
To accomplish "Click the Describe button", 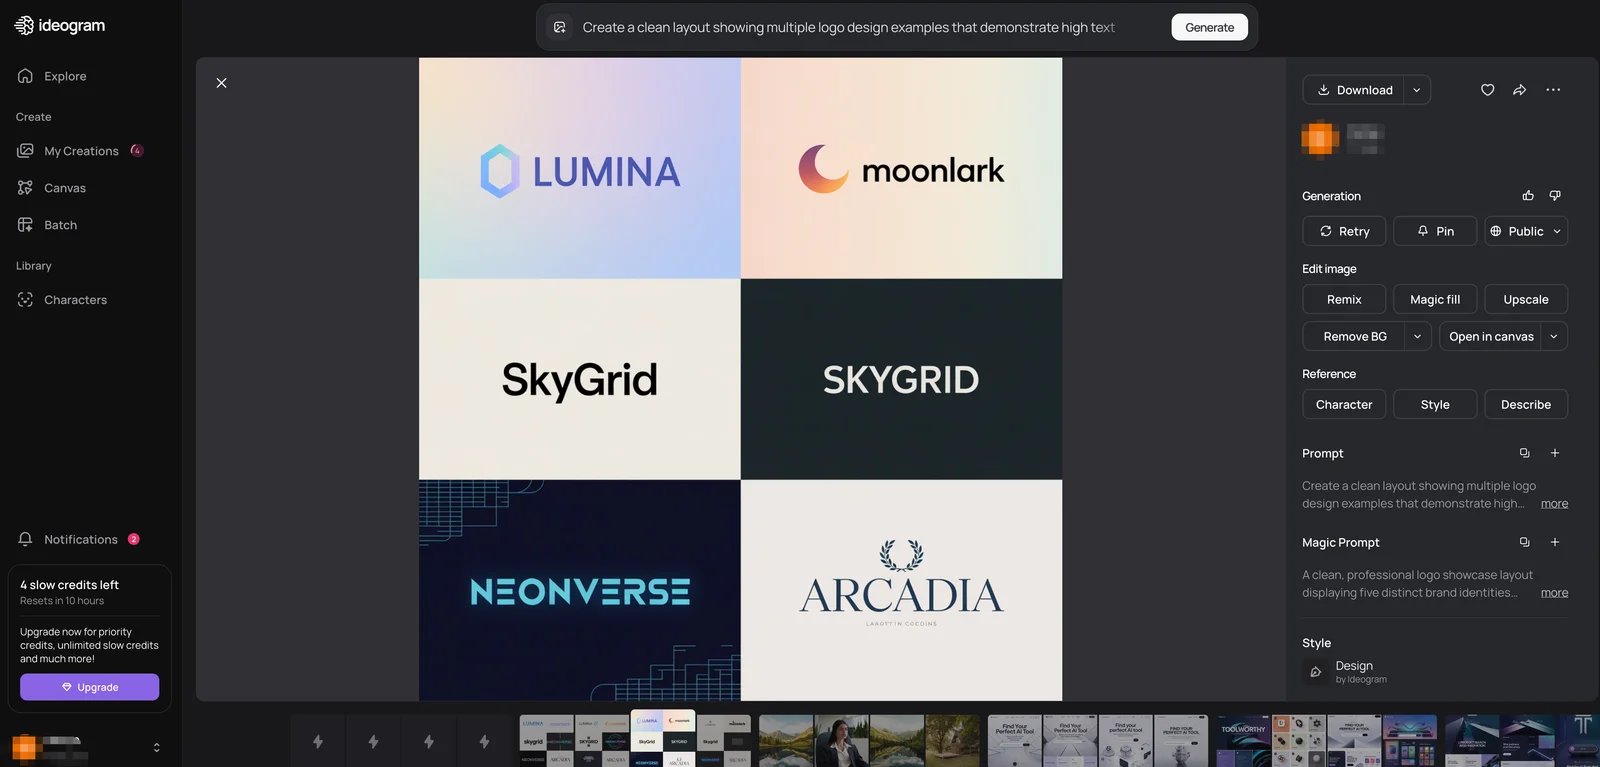I will pos(1526,404).
